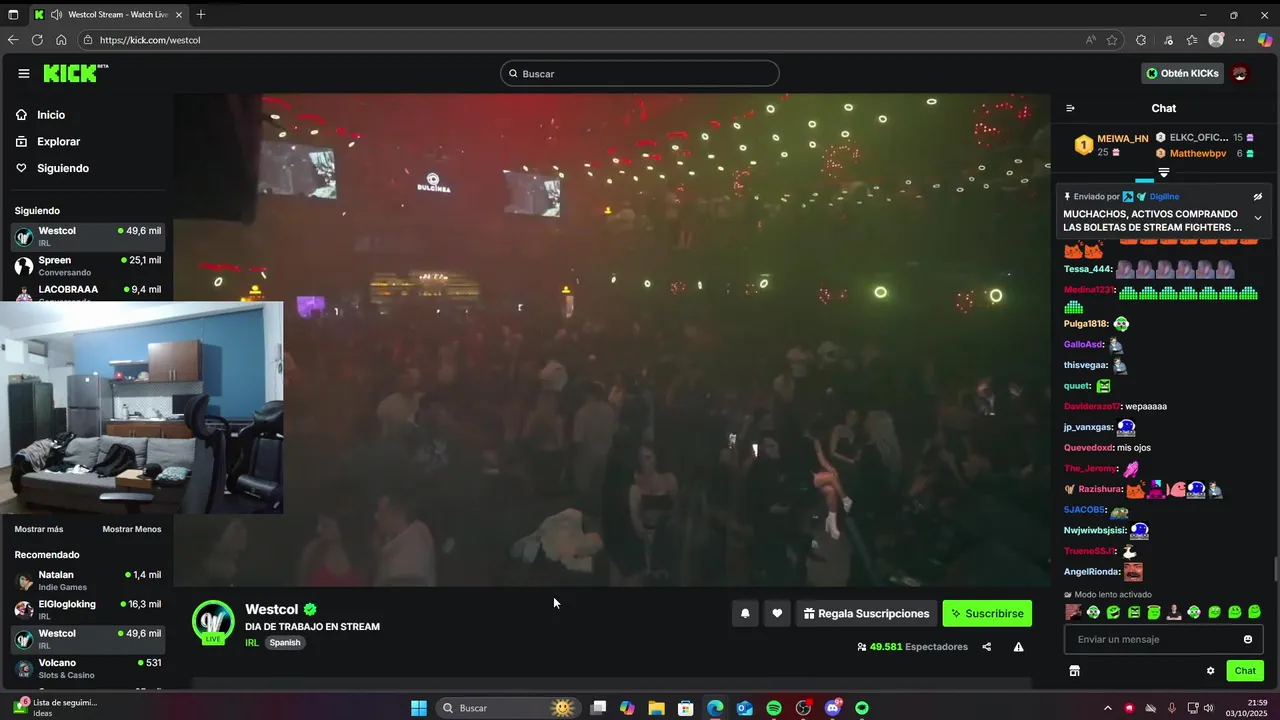Add page to favorites star icon
1280x720 pixels.
point(1112,40)
